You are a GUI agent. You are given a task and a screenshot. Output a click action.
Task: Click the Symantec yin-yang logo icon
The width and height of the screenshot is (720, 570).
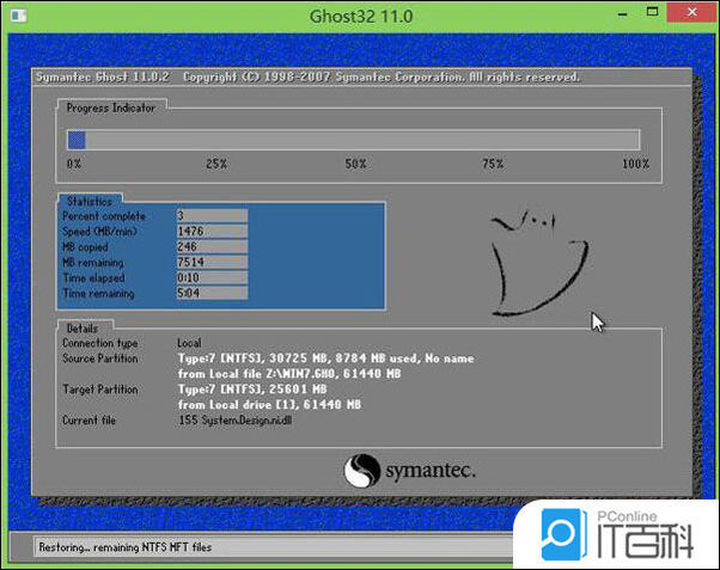pos(362,470)
